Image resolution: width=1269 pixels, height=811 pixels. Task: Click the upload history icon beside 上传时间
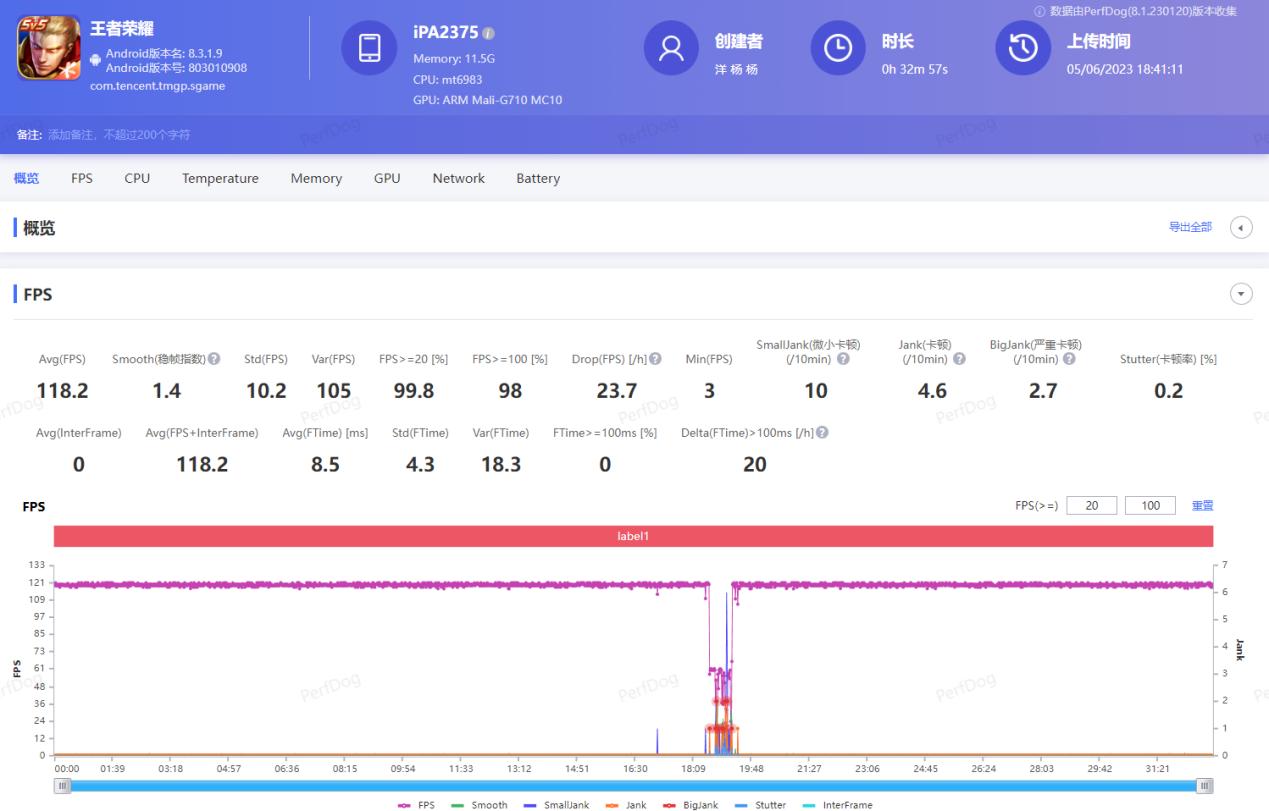(x=1022, y=47)
